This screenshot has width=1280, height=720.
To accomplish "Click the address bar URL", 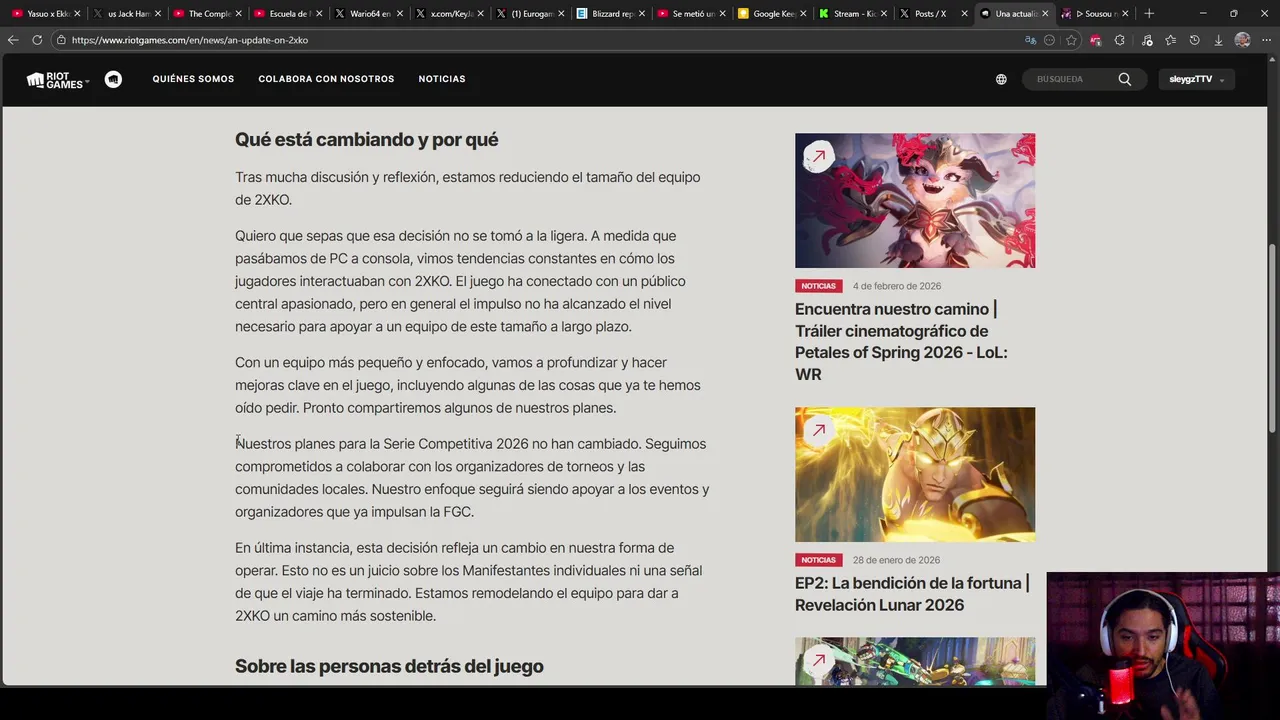I will click(x=190, y=40).
